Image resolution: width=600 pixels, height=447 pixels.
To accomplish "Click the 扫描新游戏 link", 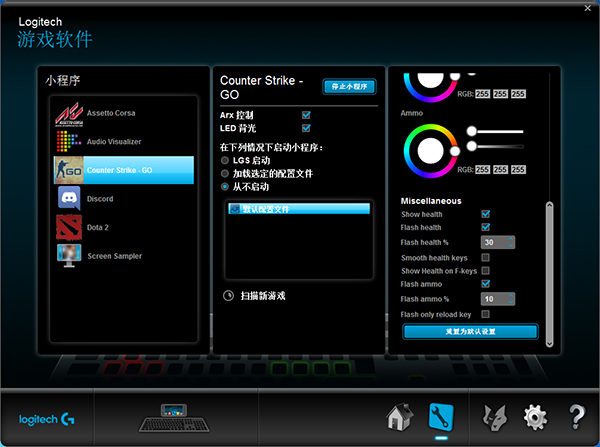I will pyautogui.click(x=263, y=295).
